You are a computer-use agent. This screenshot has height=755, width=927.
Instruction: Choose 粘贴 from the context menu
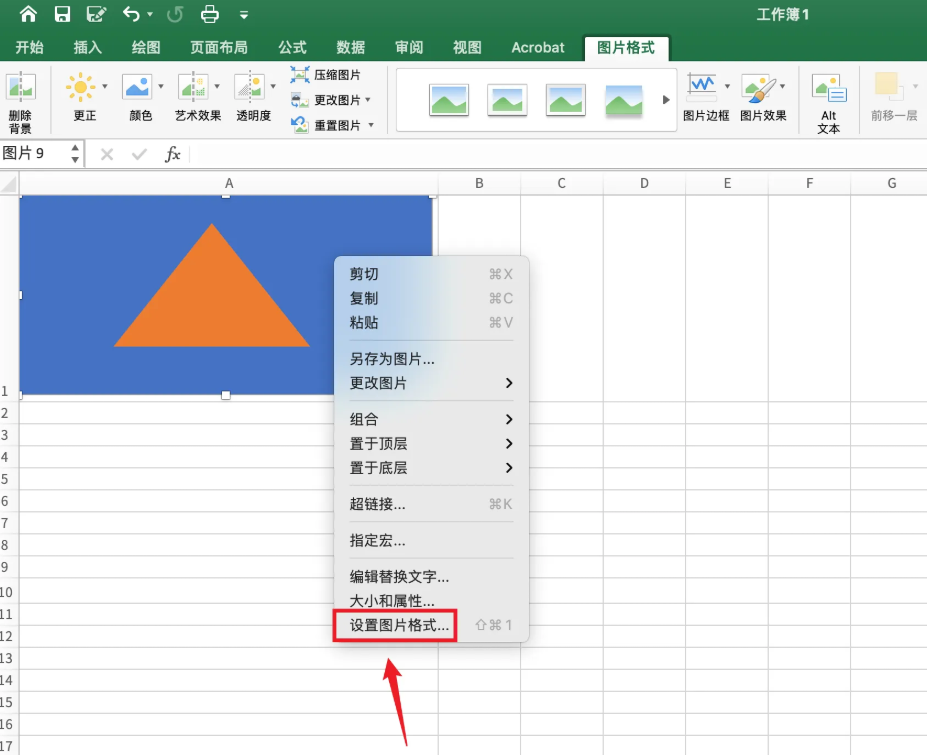tap(431, 323)
